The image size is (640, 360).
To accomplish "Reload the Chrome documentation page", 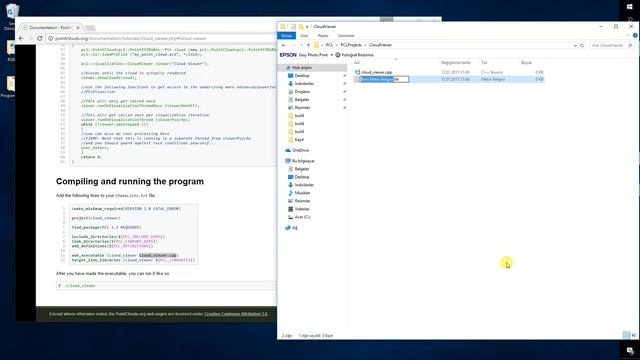I will click(x=40, y=38).
